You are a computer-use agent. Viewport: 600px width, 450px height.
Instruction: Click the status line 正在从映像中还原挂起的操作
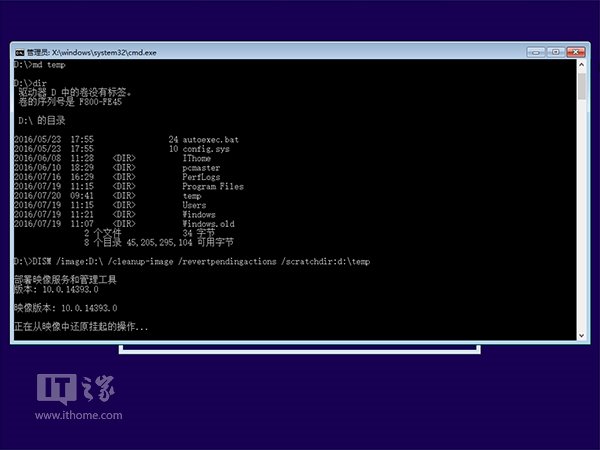click(81, 326)
